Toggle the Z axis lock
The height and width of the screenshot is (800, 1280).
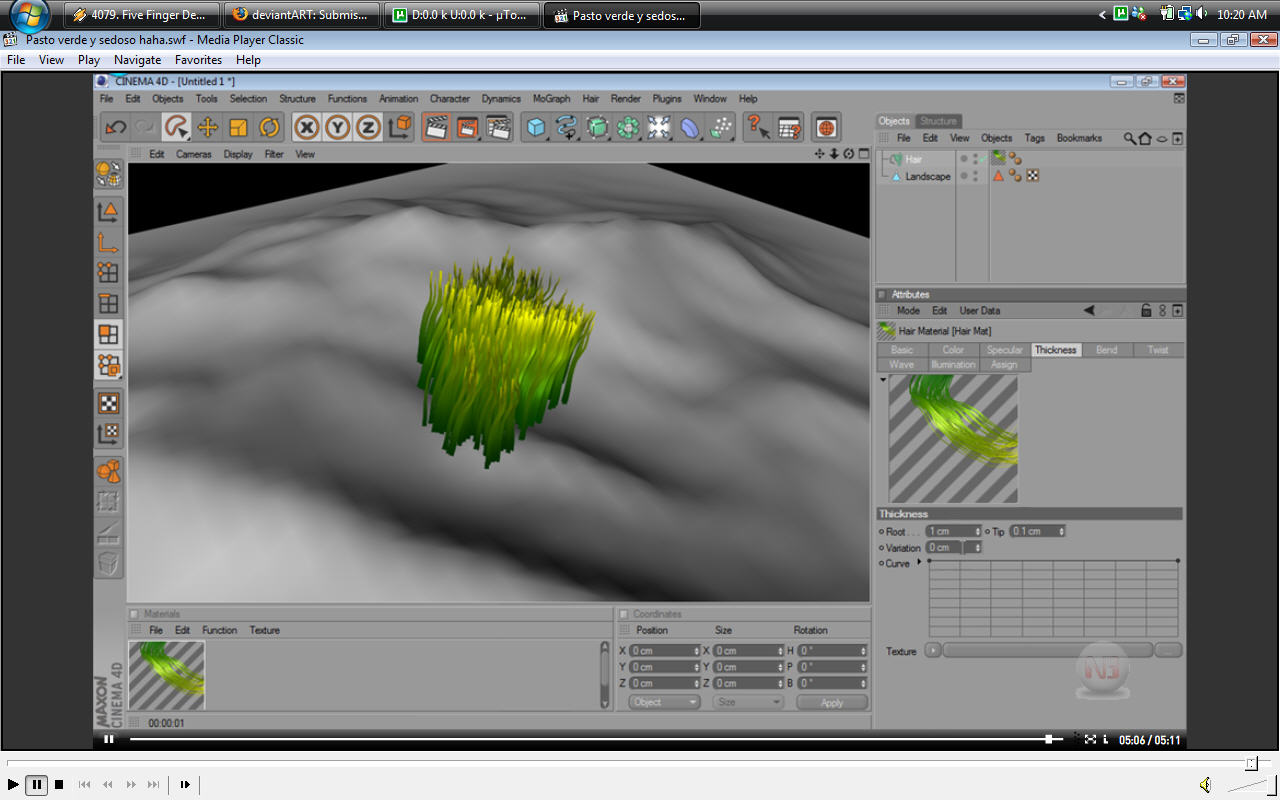[x=368, y=127]
